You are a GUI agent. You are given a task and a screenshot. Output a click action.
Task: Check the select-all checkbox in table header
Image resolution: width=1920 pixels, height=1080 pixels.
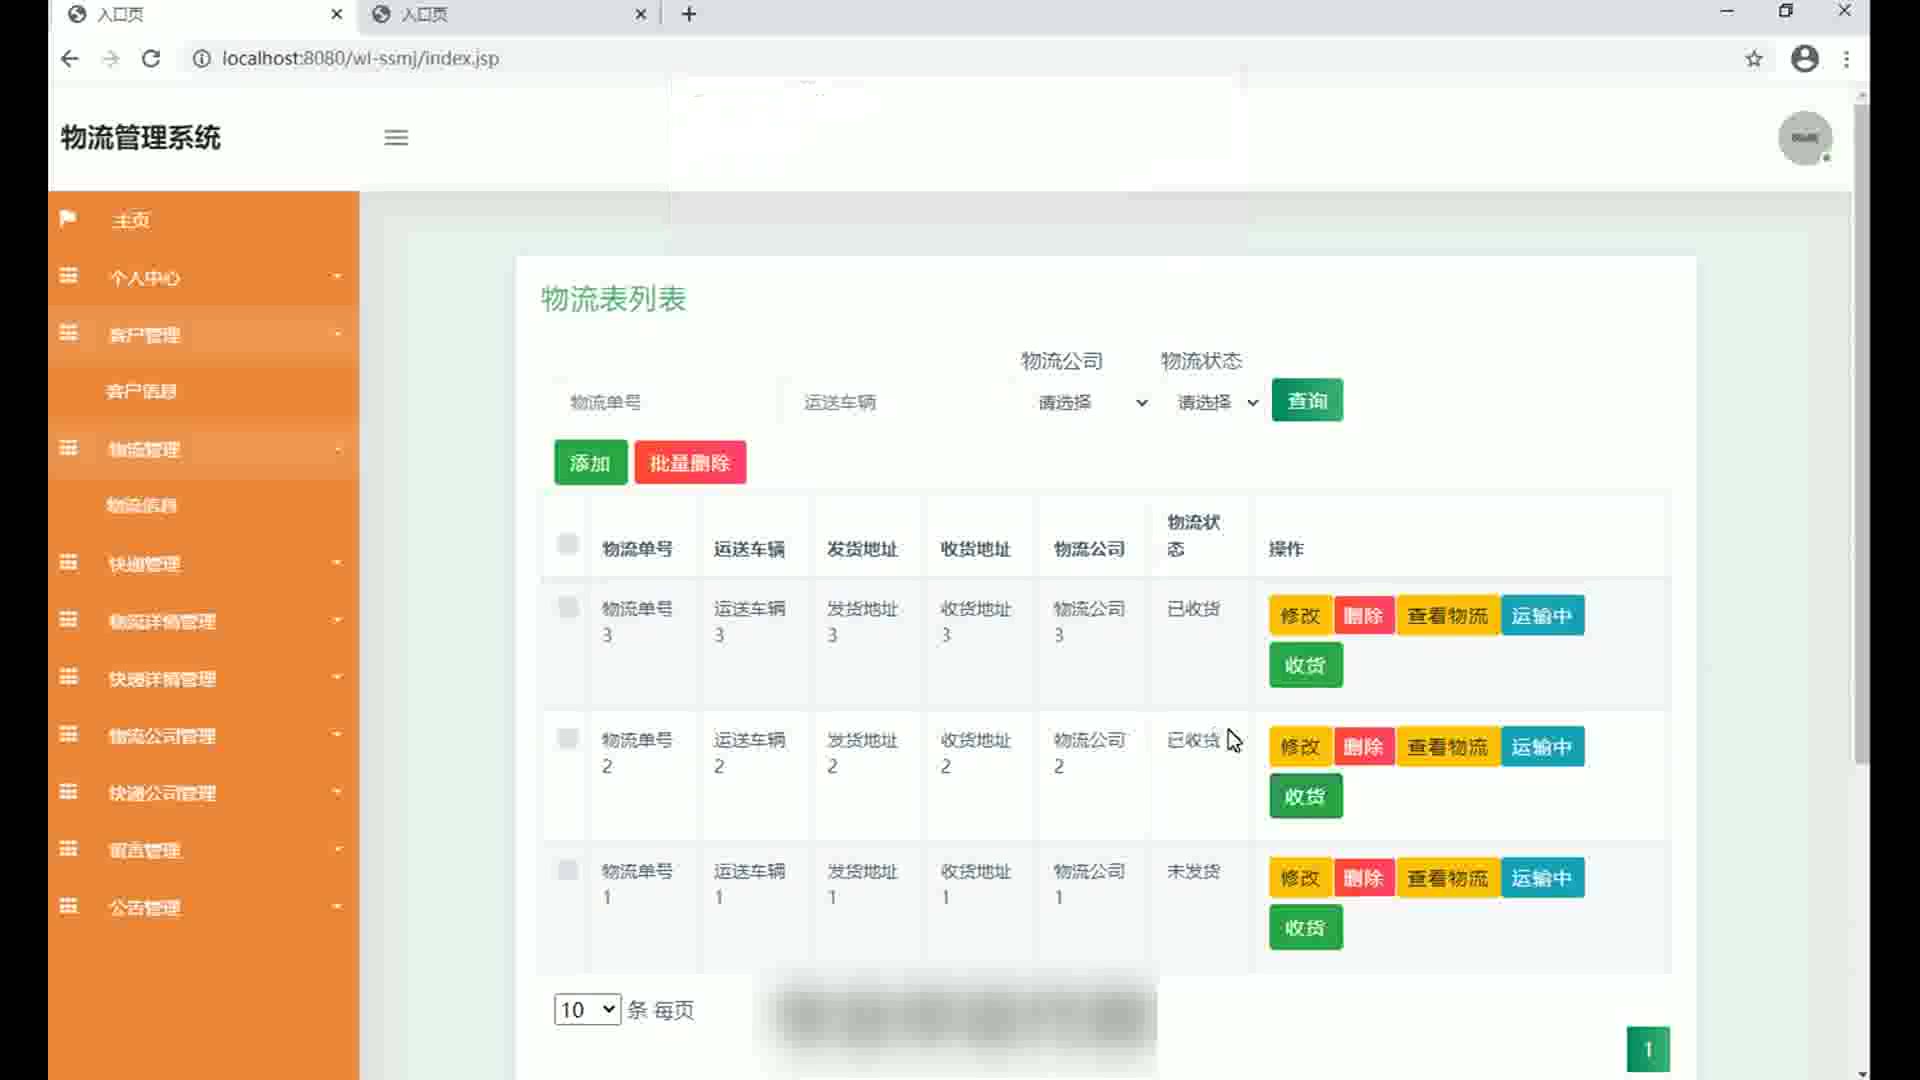pos(568,545)
